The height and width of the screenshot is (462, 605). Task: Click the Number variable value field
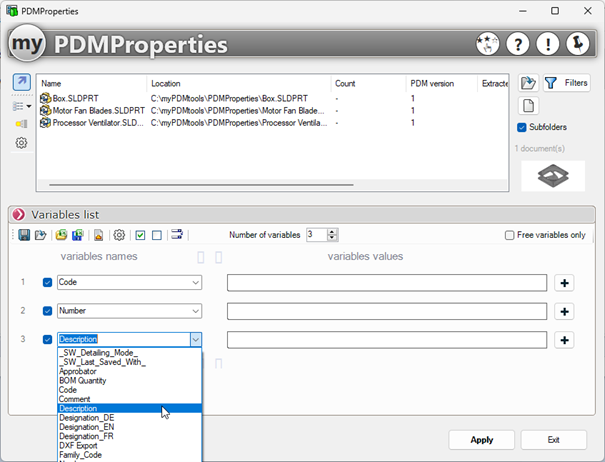coord(387,311)
